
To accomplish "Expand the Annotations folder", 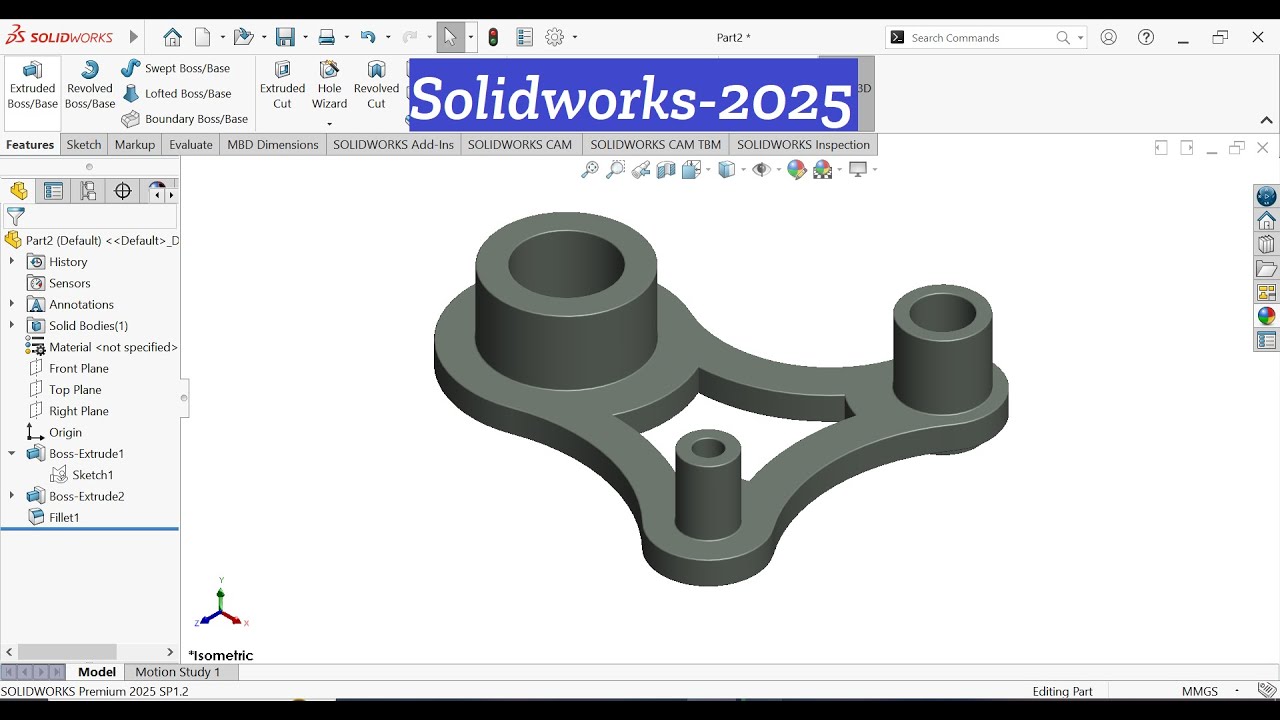I will coord(12,304).
